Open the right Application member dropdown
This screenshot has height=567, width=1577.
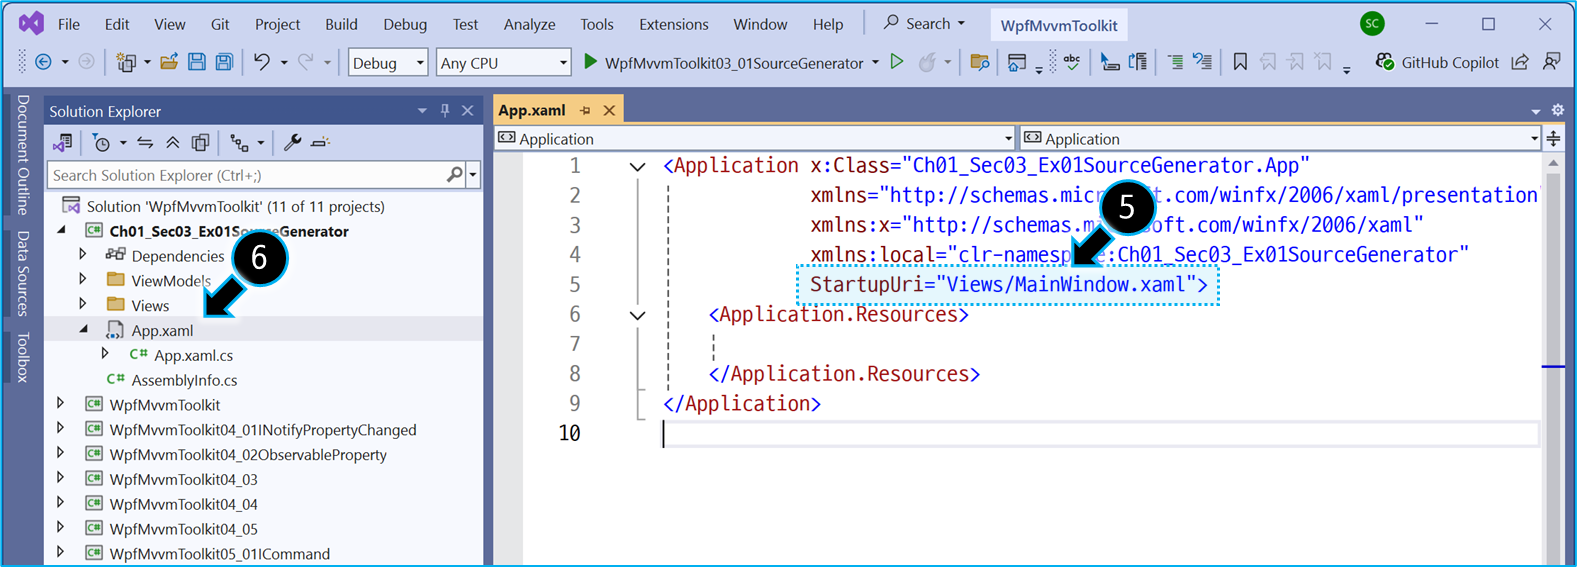click(1281, 139)
